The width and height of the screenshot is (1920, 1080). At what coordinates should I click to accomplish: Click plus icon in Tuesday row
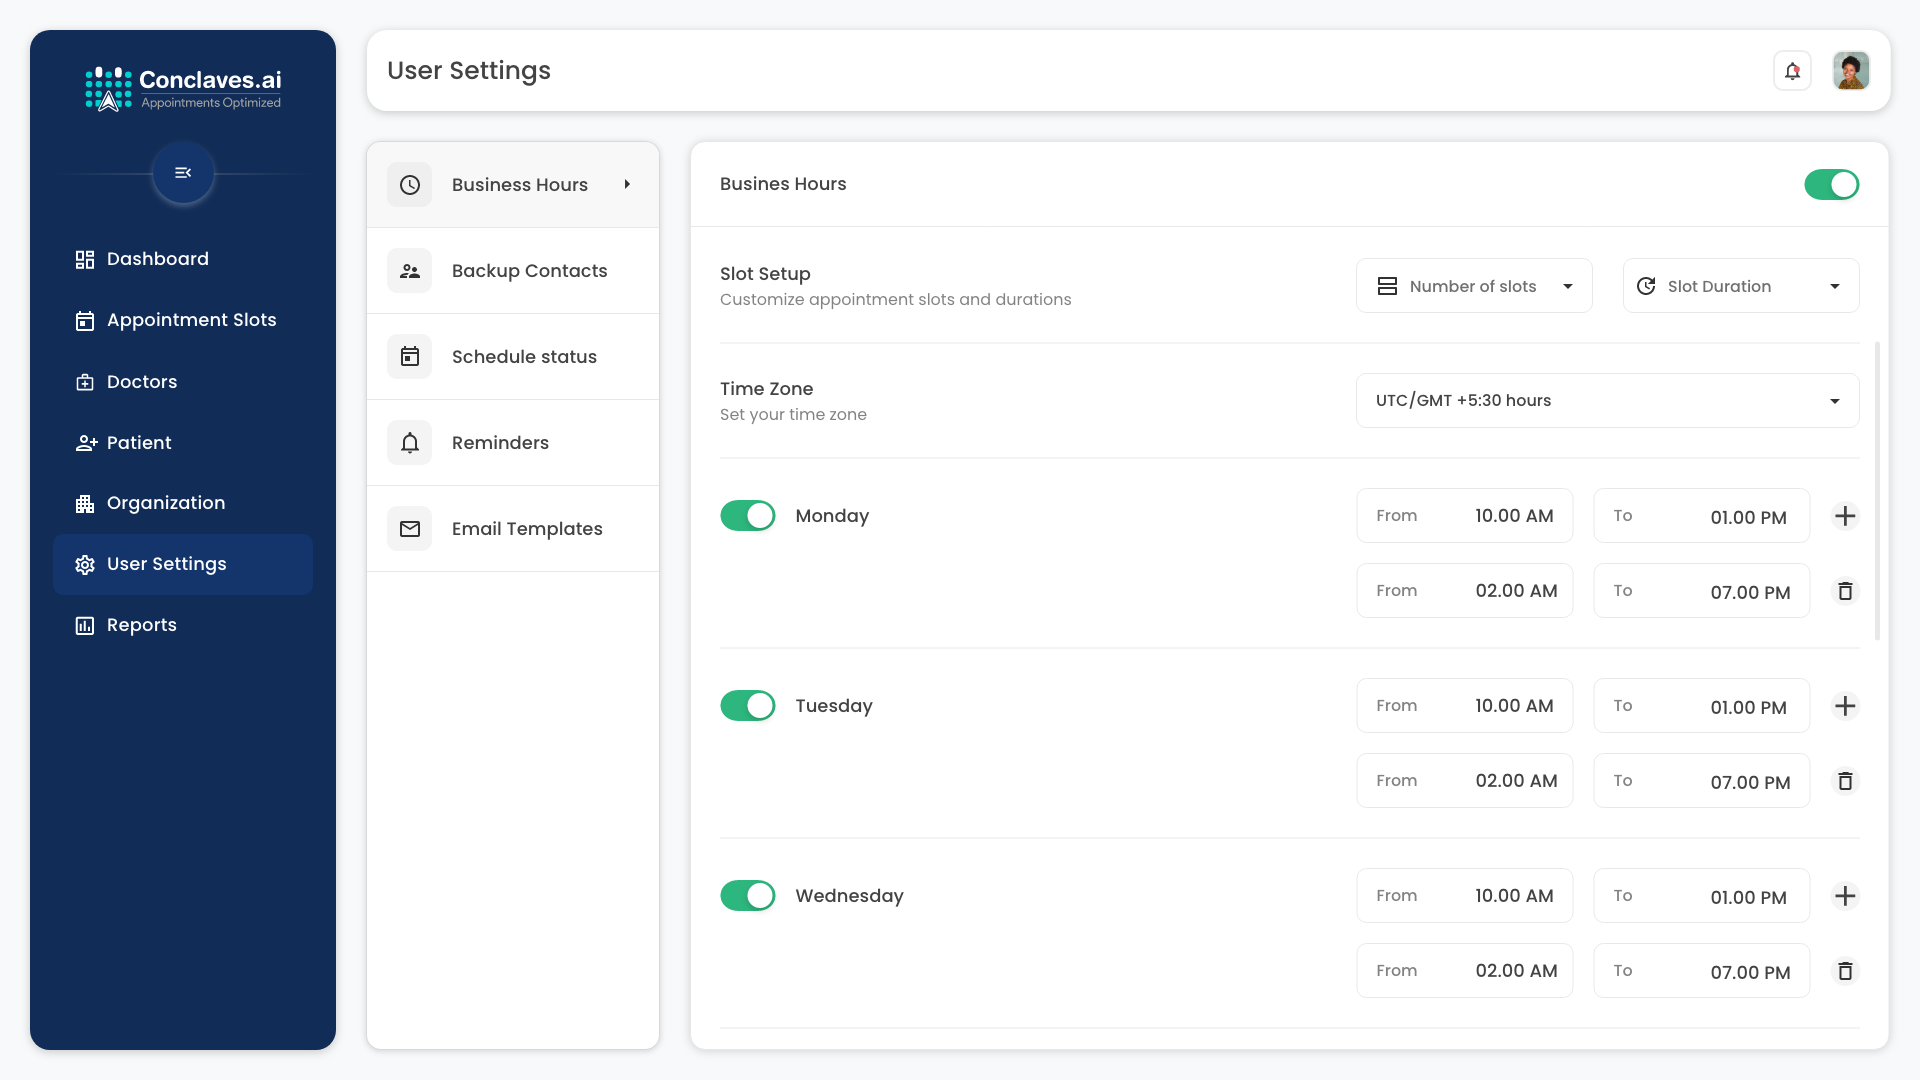point(1845,706)
